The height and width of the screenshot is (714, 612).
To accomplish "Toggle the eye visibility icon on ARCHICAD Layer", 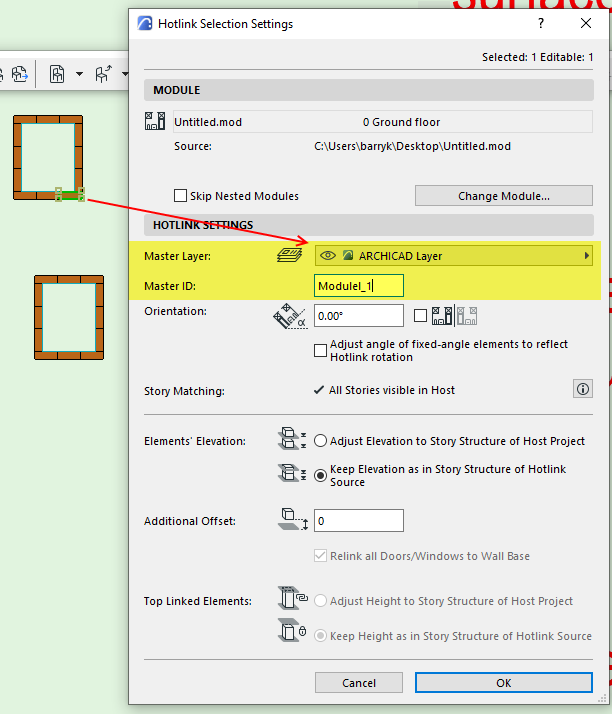I will click(x=328, y=255).
